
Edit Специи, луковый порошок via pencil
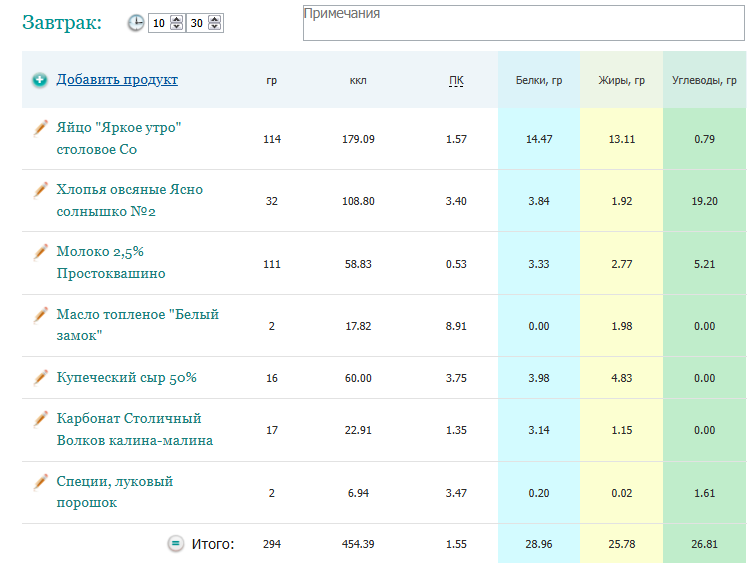pyautogui.click(x=40, y=482)
